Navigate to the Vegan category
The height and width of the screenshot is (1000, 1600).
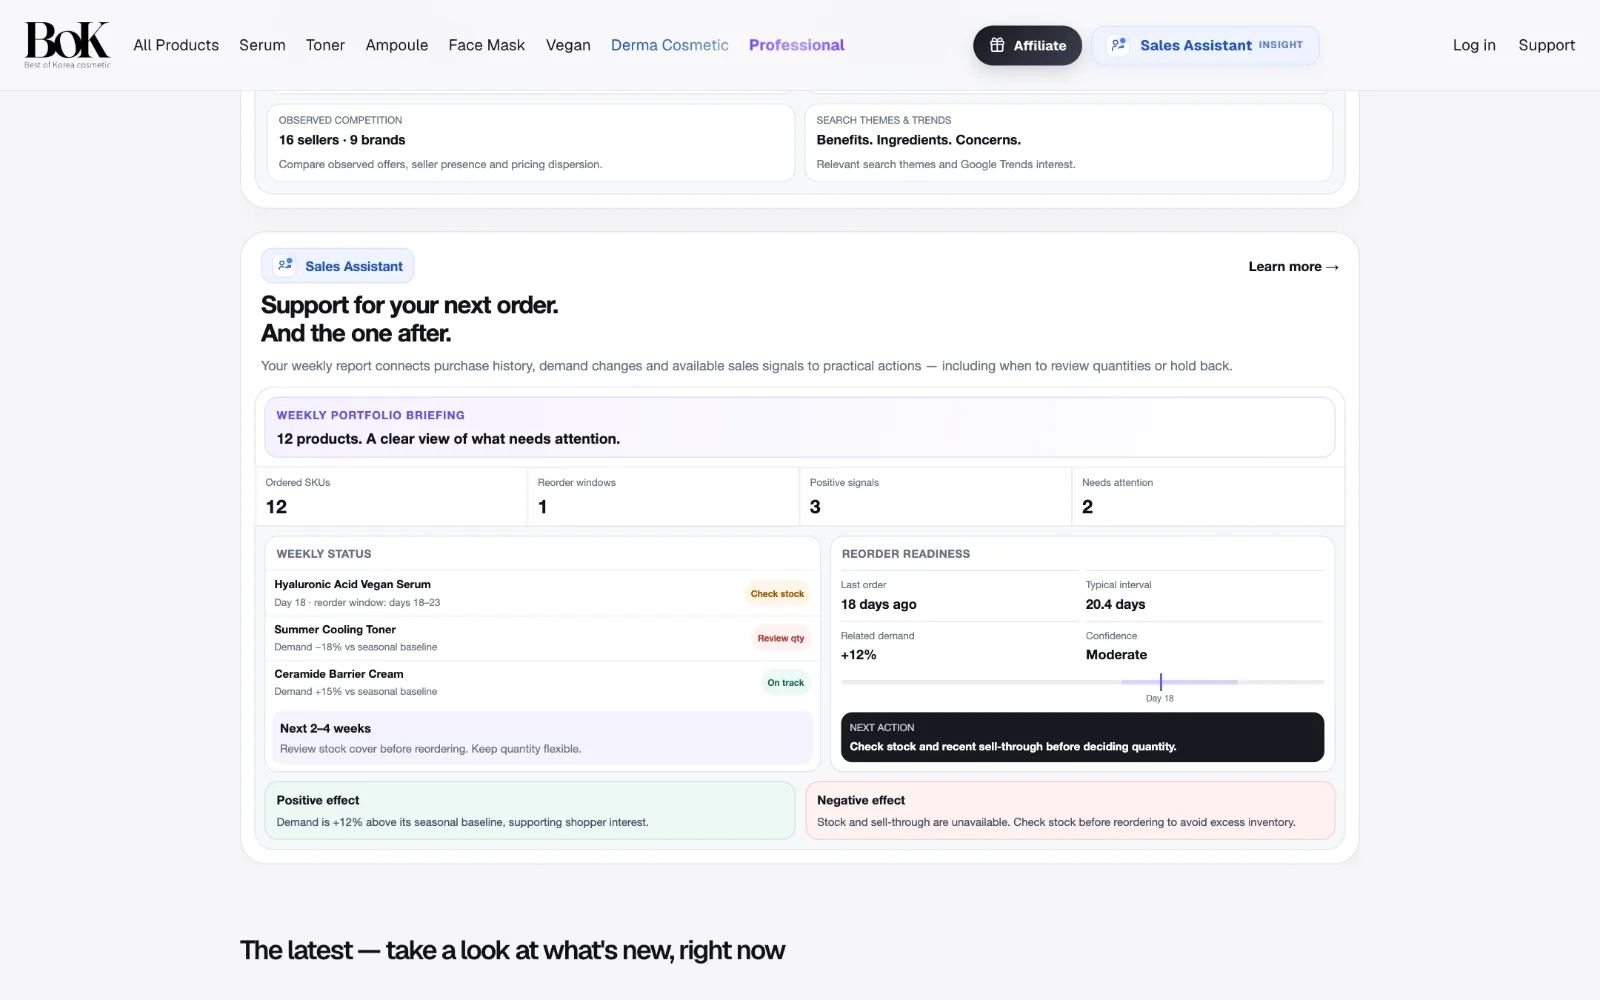pyautogui.click(x=568, y=45)
